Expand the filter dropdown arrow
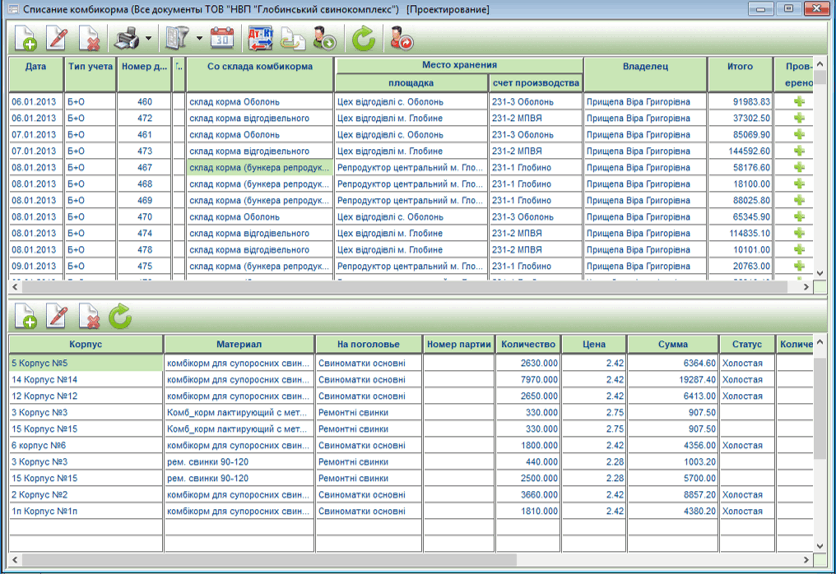 tap(199, 40)
